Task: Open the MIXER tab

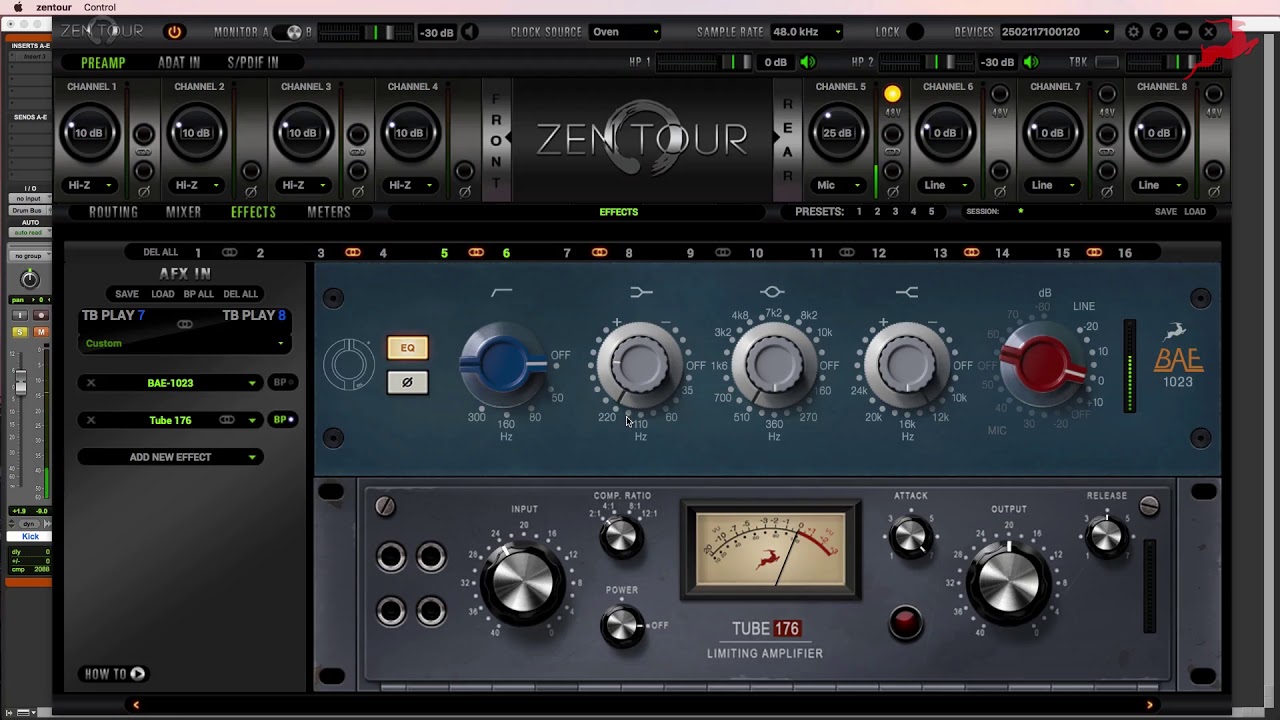Action: [x=183, y=212]
